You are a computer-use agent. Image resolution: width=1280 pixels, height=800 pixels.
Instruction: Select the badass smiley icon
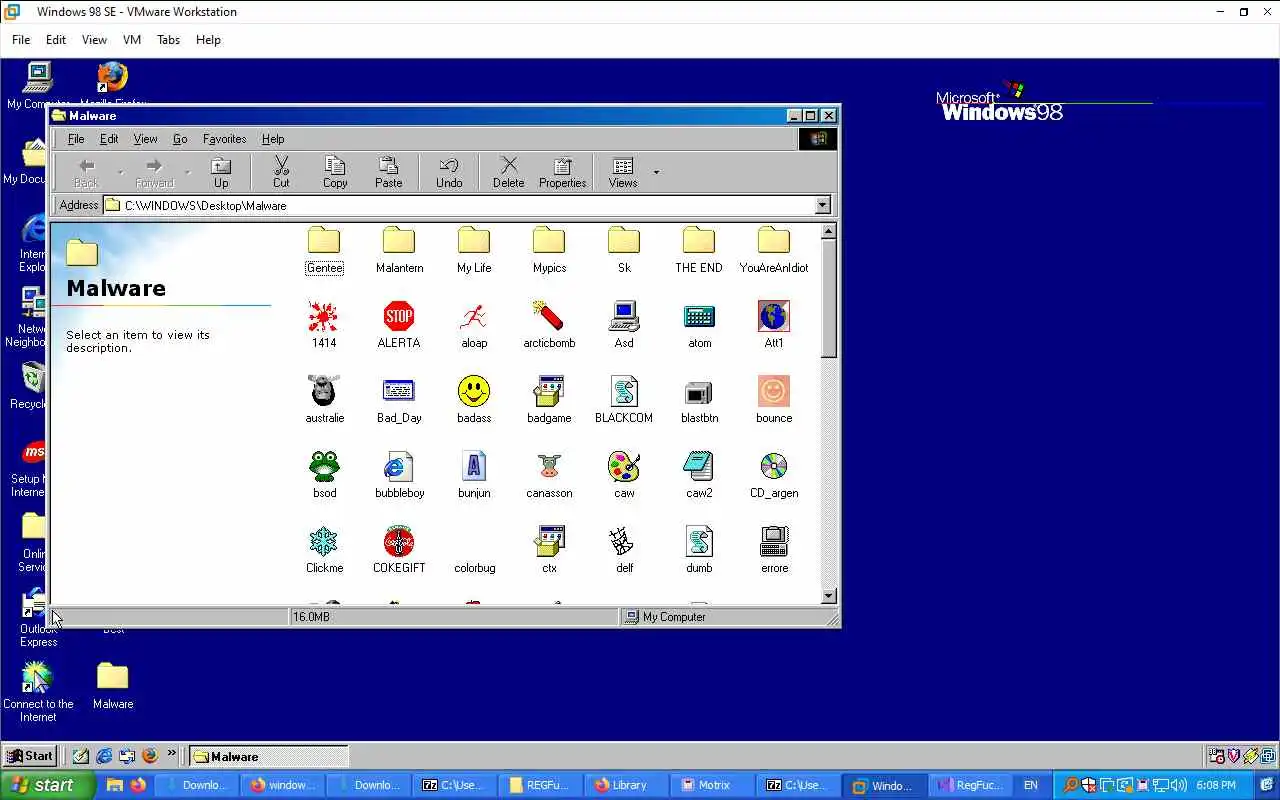click(474, 391)
